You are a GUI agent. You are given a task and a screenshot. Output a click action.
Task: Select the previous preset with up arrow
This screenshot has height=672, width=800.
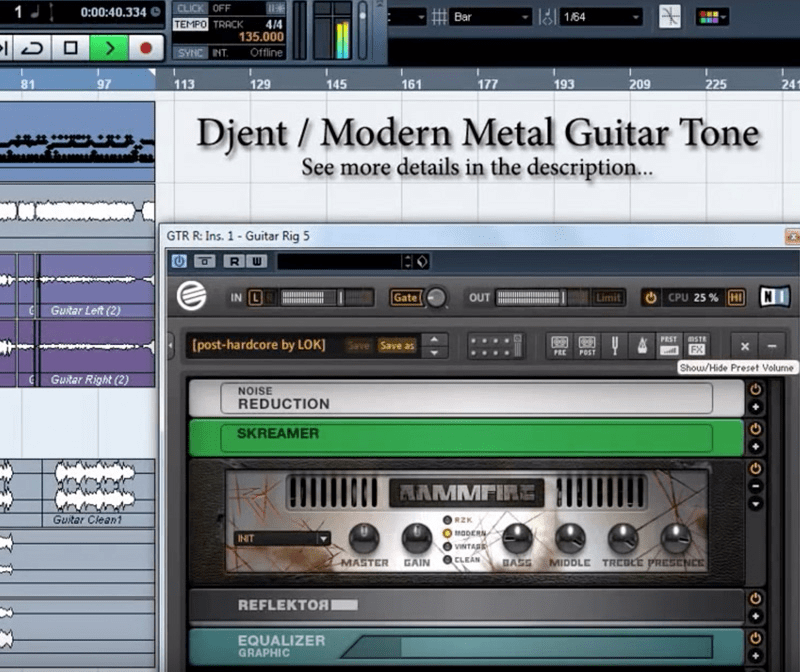click(x=434, y=339)
